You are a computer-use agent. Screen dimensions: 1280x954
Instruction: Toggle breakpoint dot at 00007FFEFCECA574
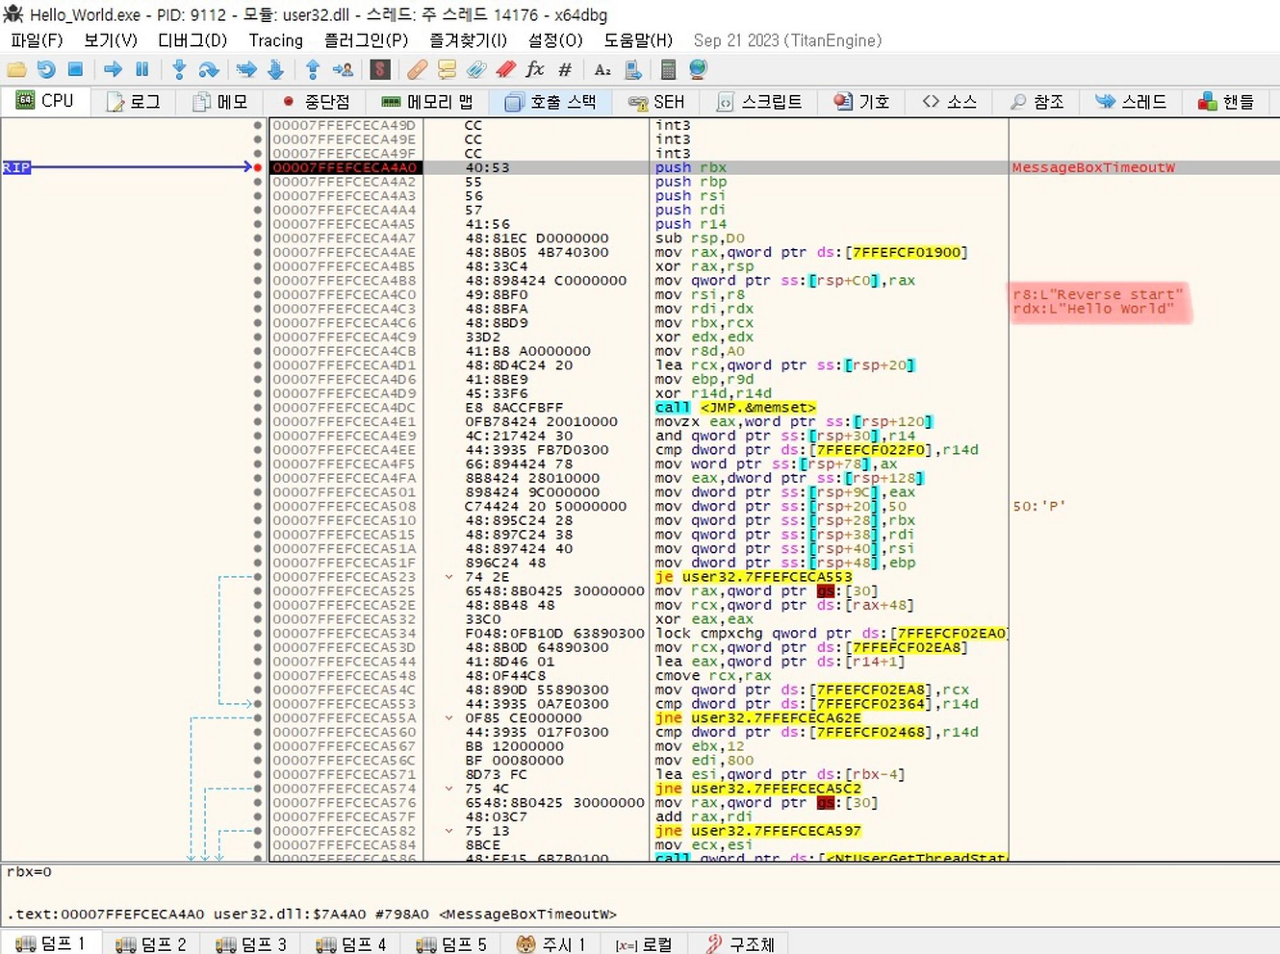pos(258,788)
